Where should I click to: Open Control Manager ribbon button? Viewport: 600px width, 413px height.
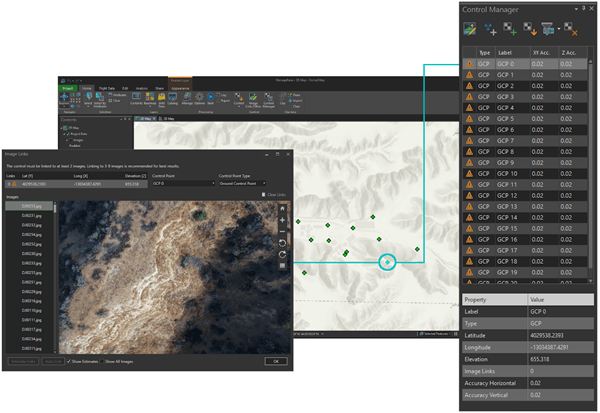[x=268, y=99]
